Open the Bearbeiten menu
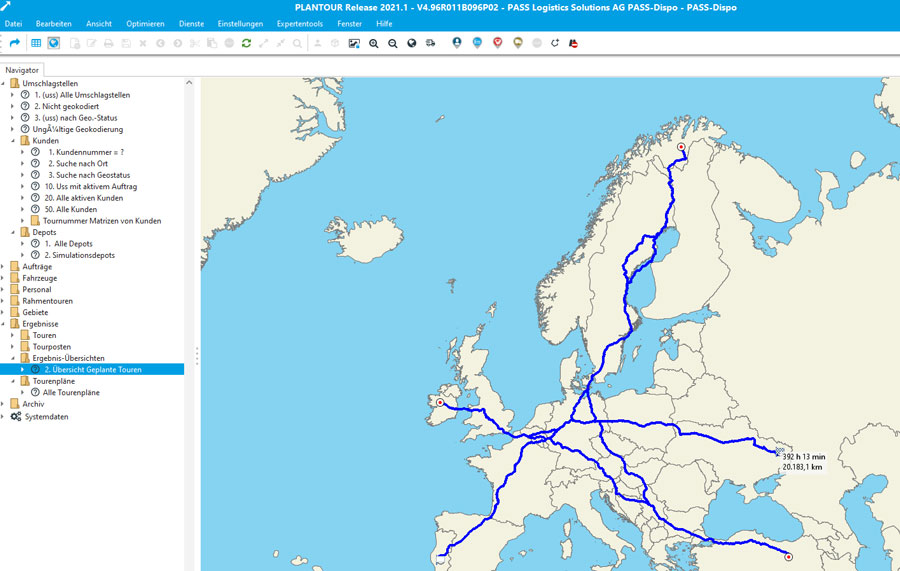 (53, 24)
